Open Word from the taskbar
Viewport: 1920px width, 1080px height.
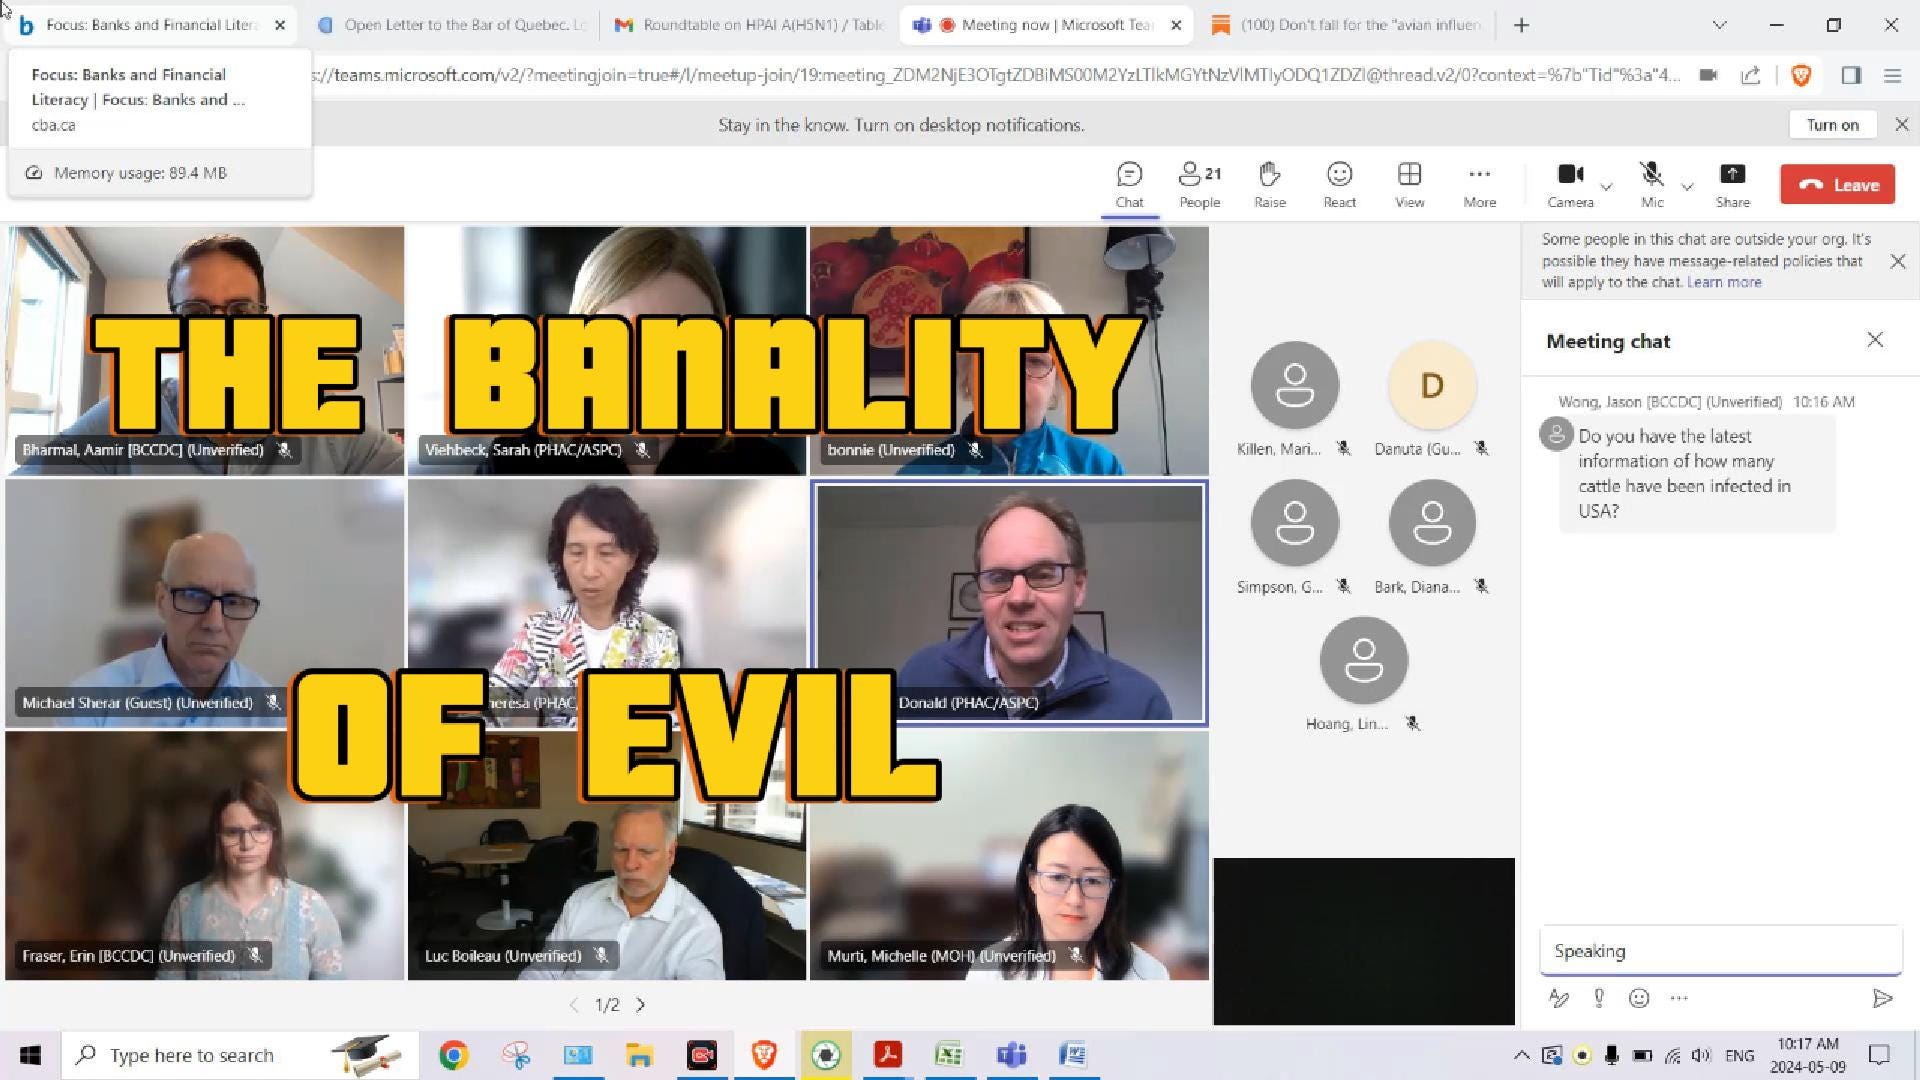click(1073, 1055)
